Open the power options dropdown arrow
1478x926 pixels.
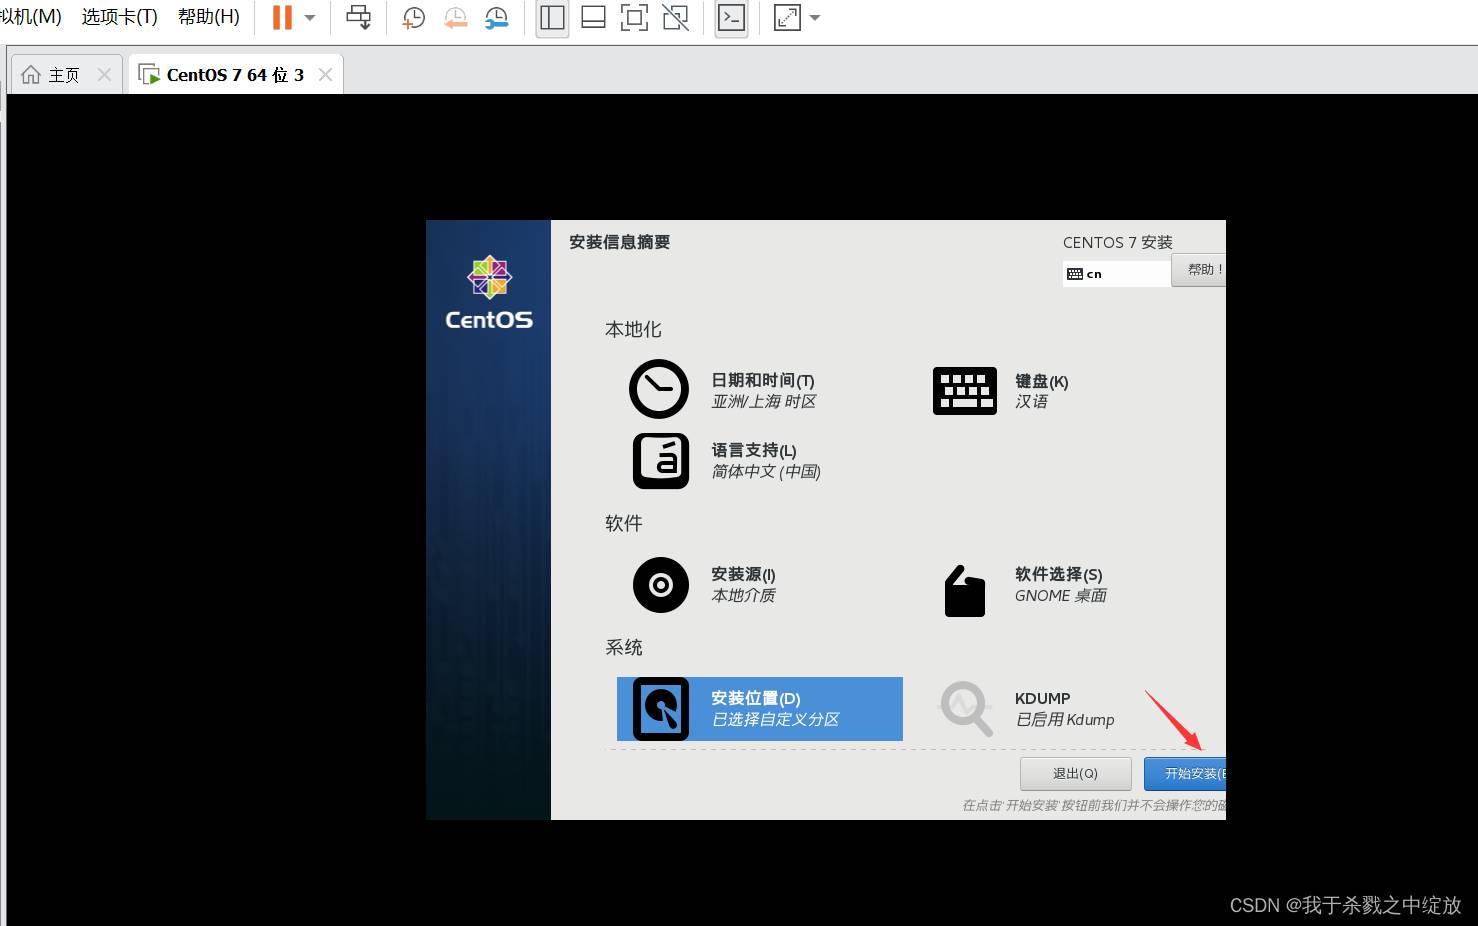coord(310,18)
